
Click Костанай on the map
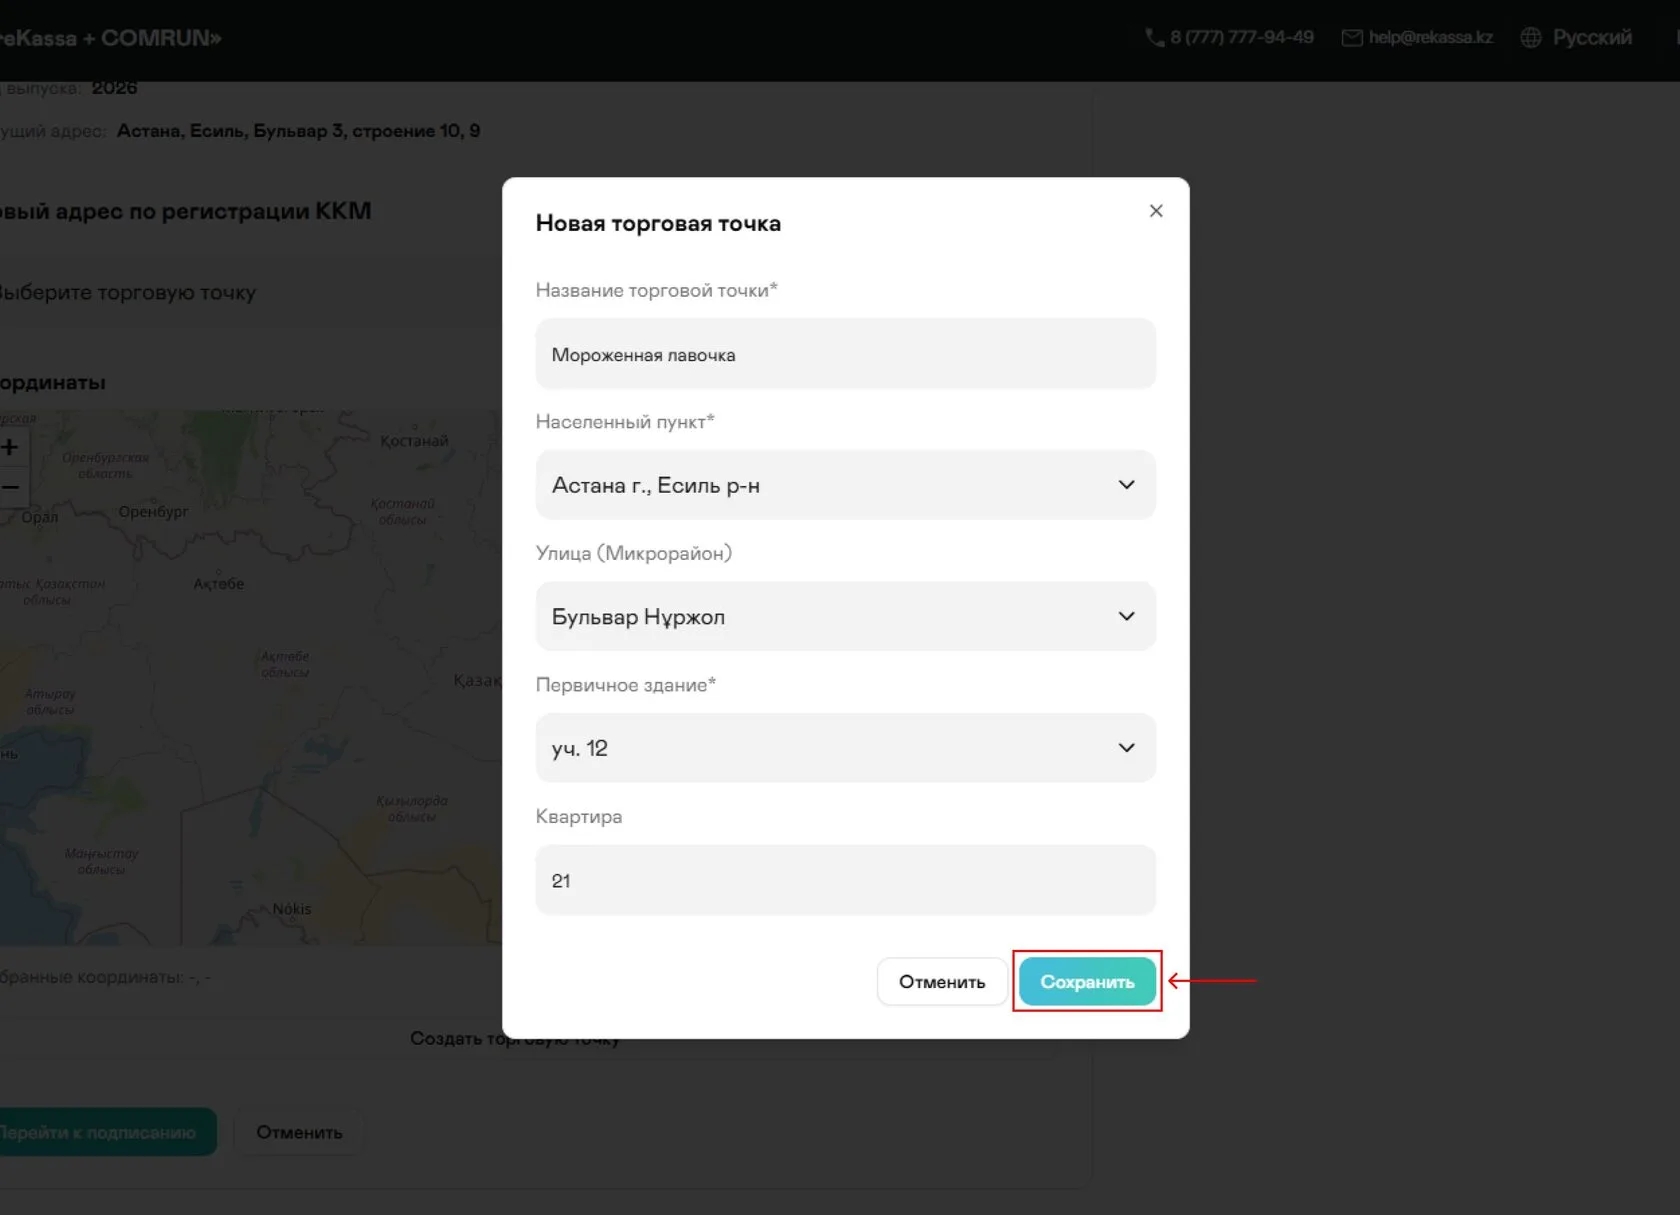tap(414, 441)
